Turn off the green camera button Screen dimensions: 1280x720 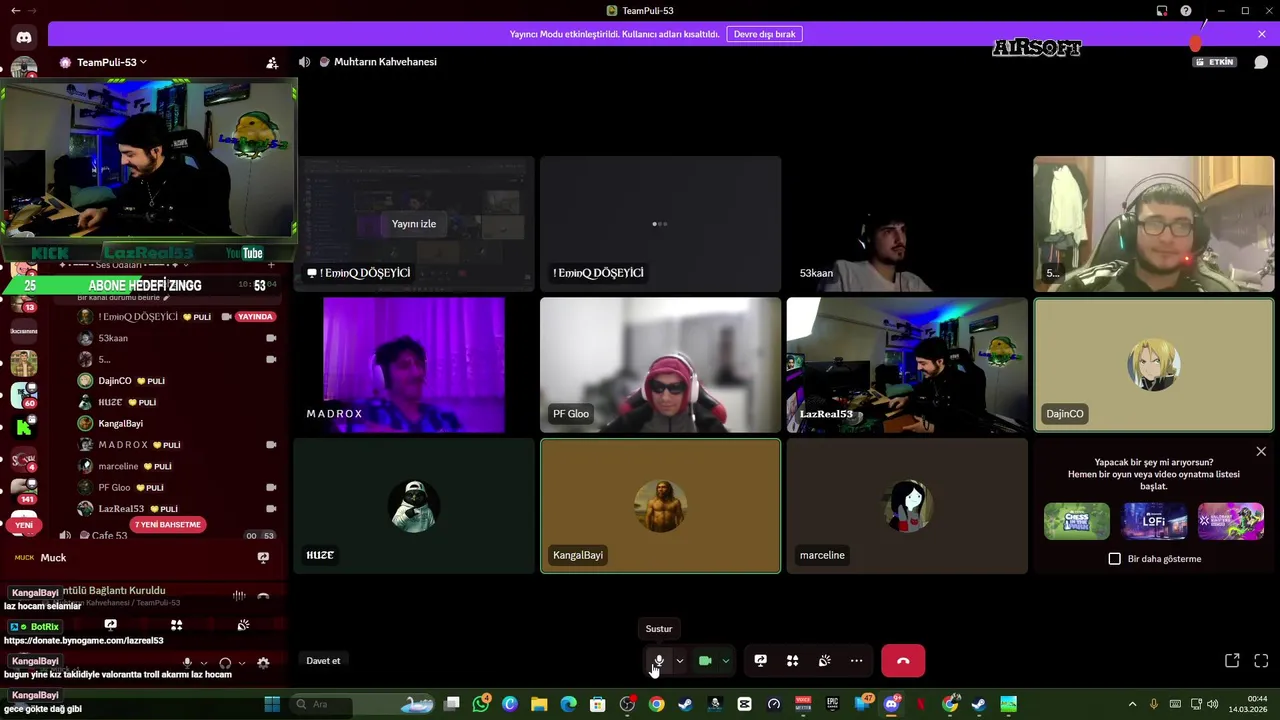click(x=705, y=661)
